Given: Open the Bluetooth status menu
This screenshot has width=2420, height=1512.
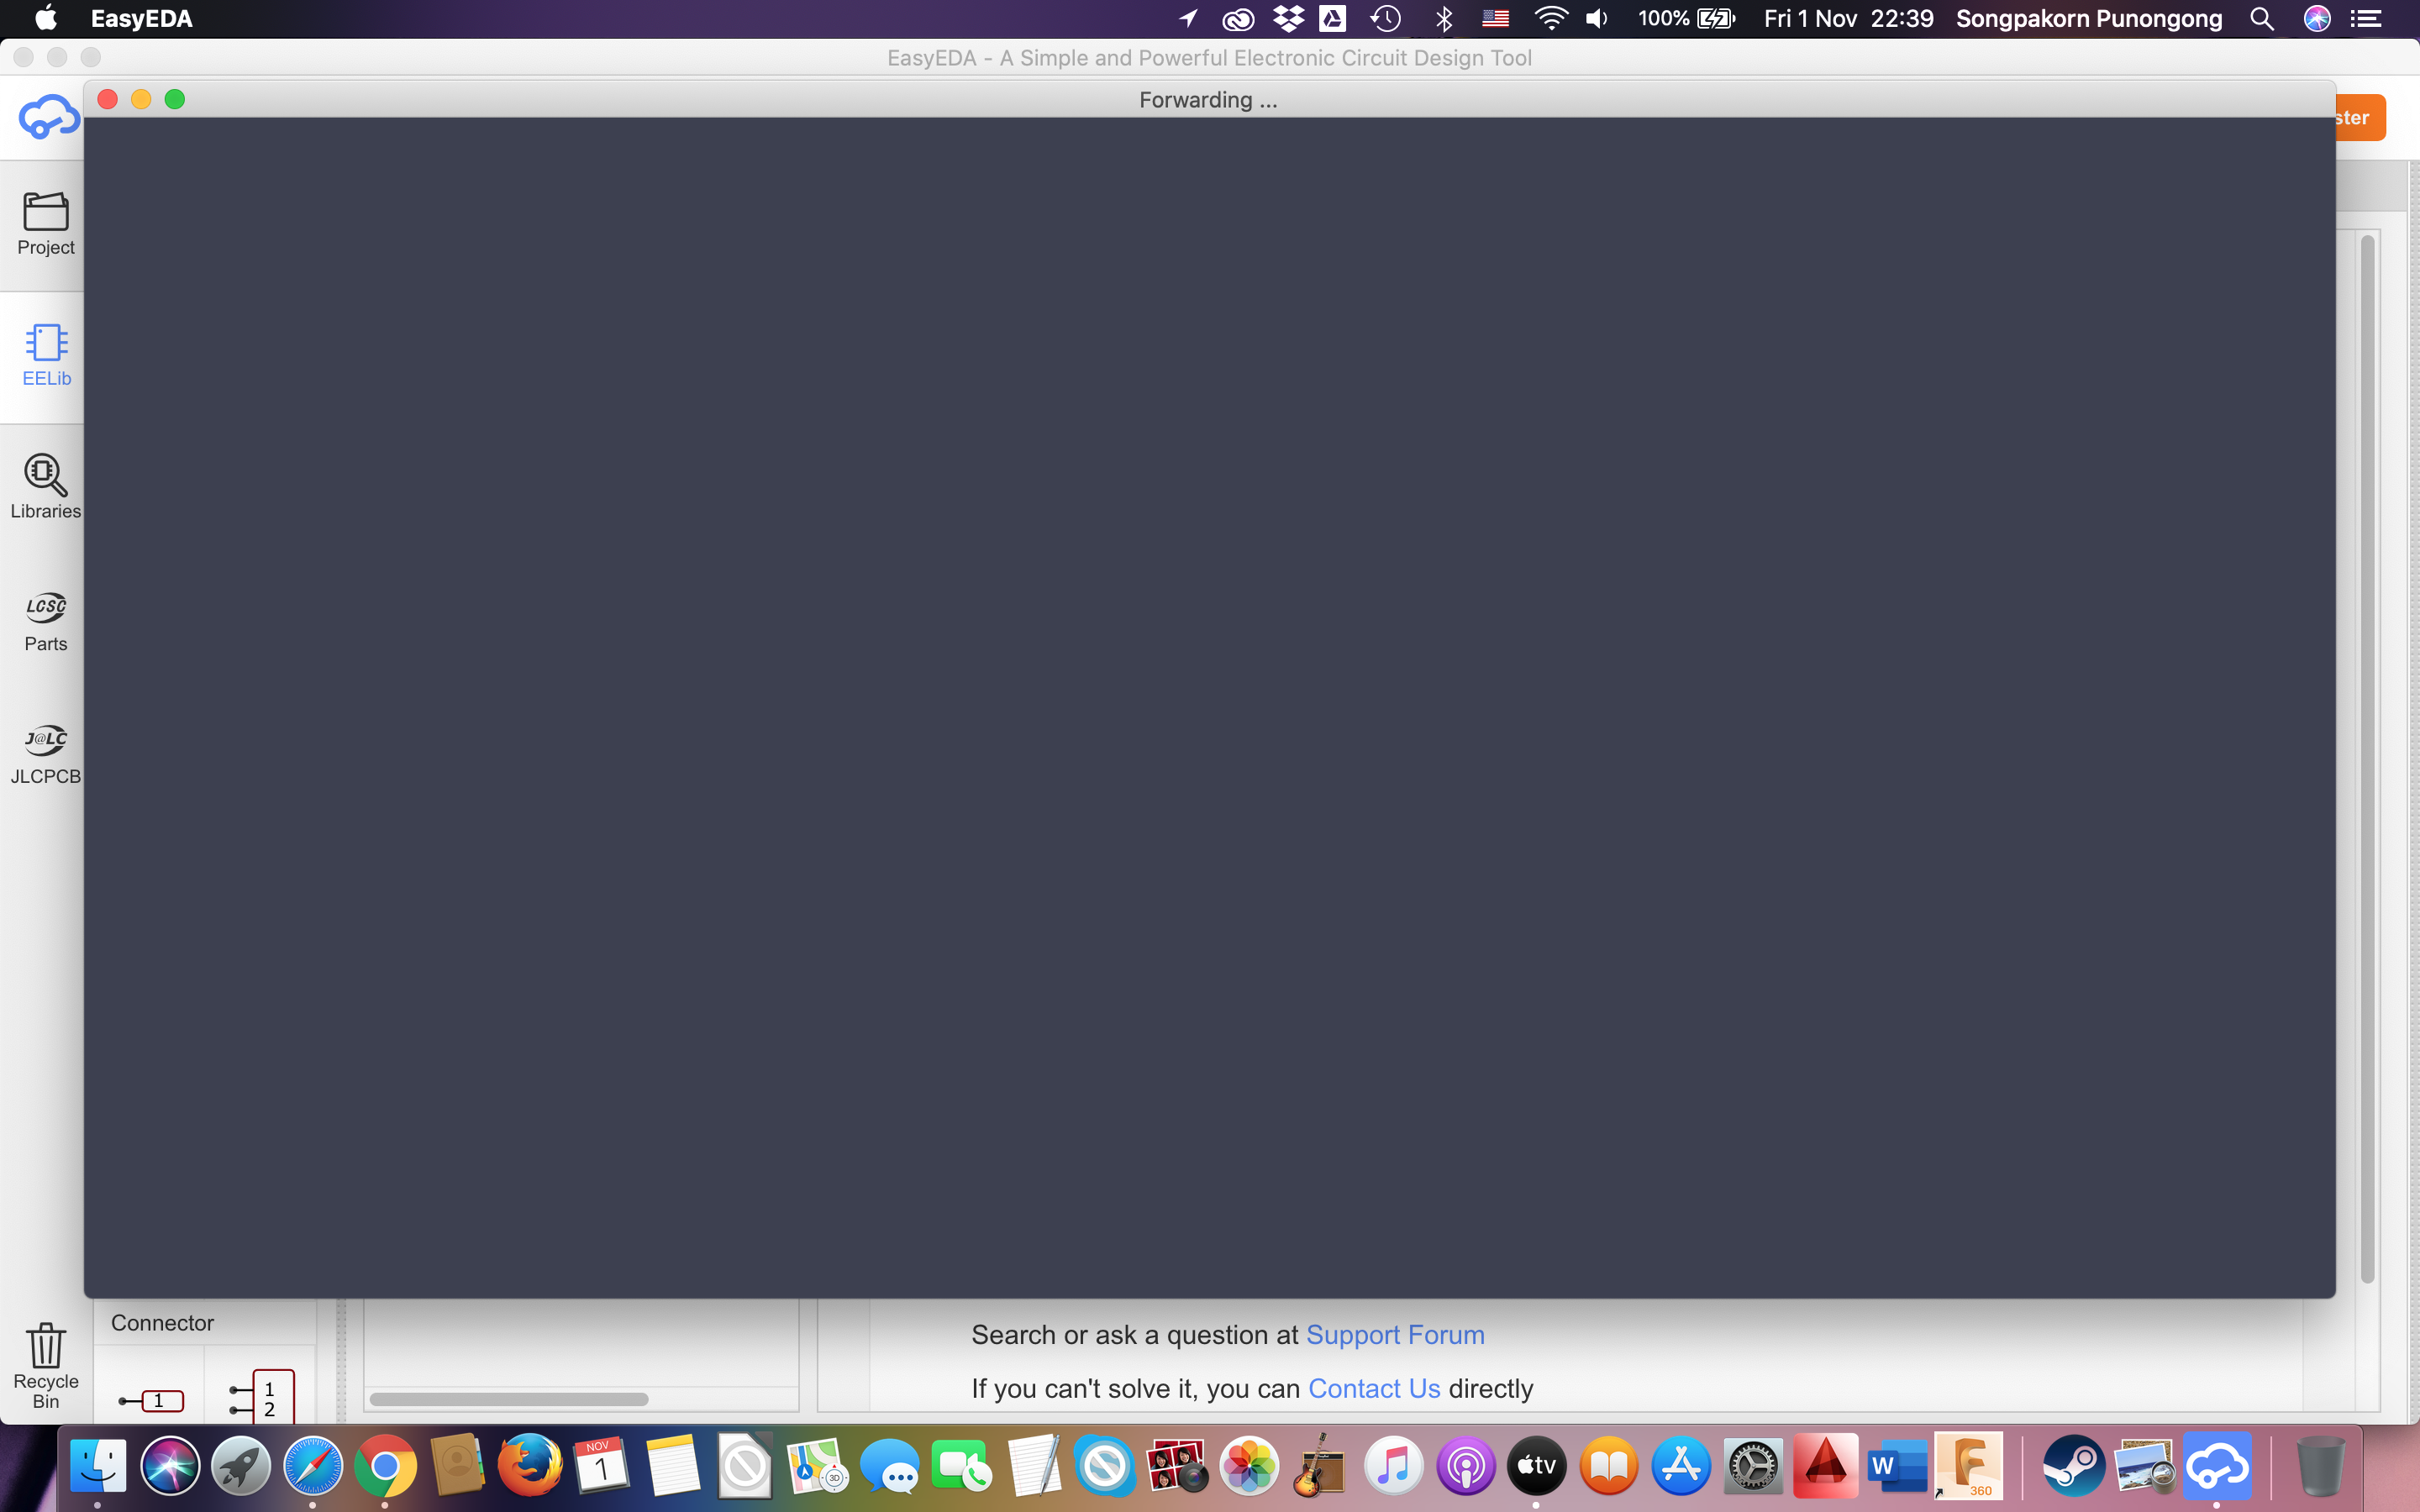Looking at the screenshot, I should point(1444,18).
